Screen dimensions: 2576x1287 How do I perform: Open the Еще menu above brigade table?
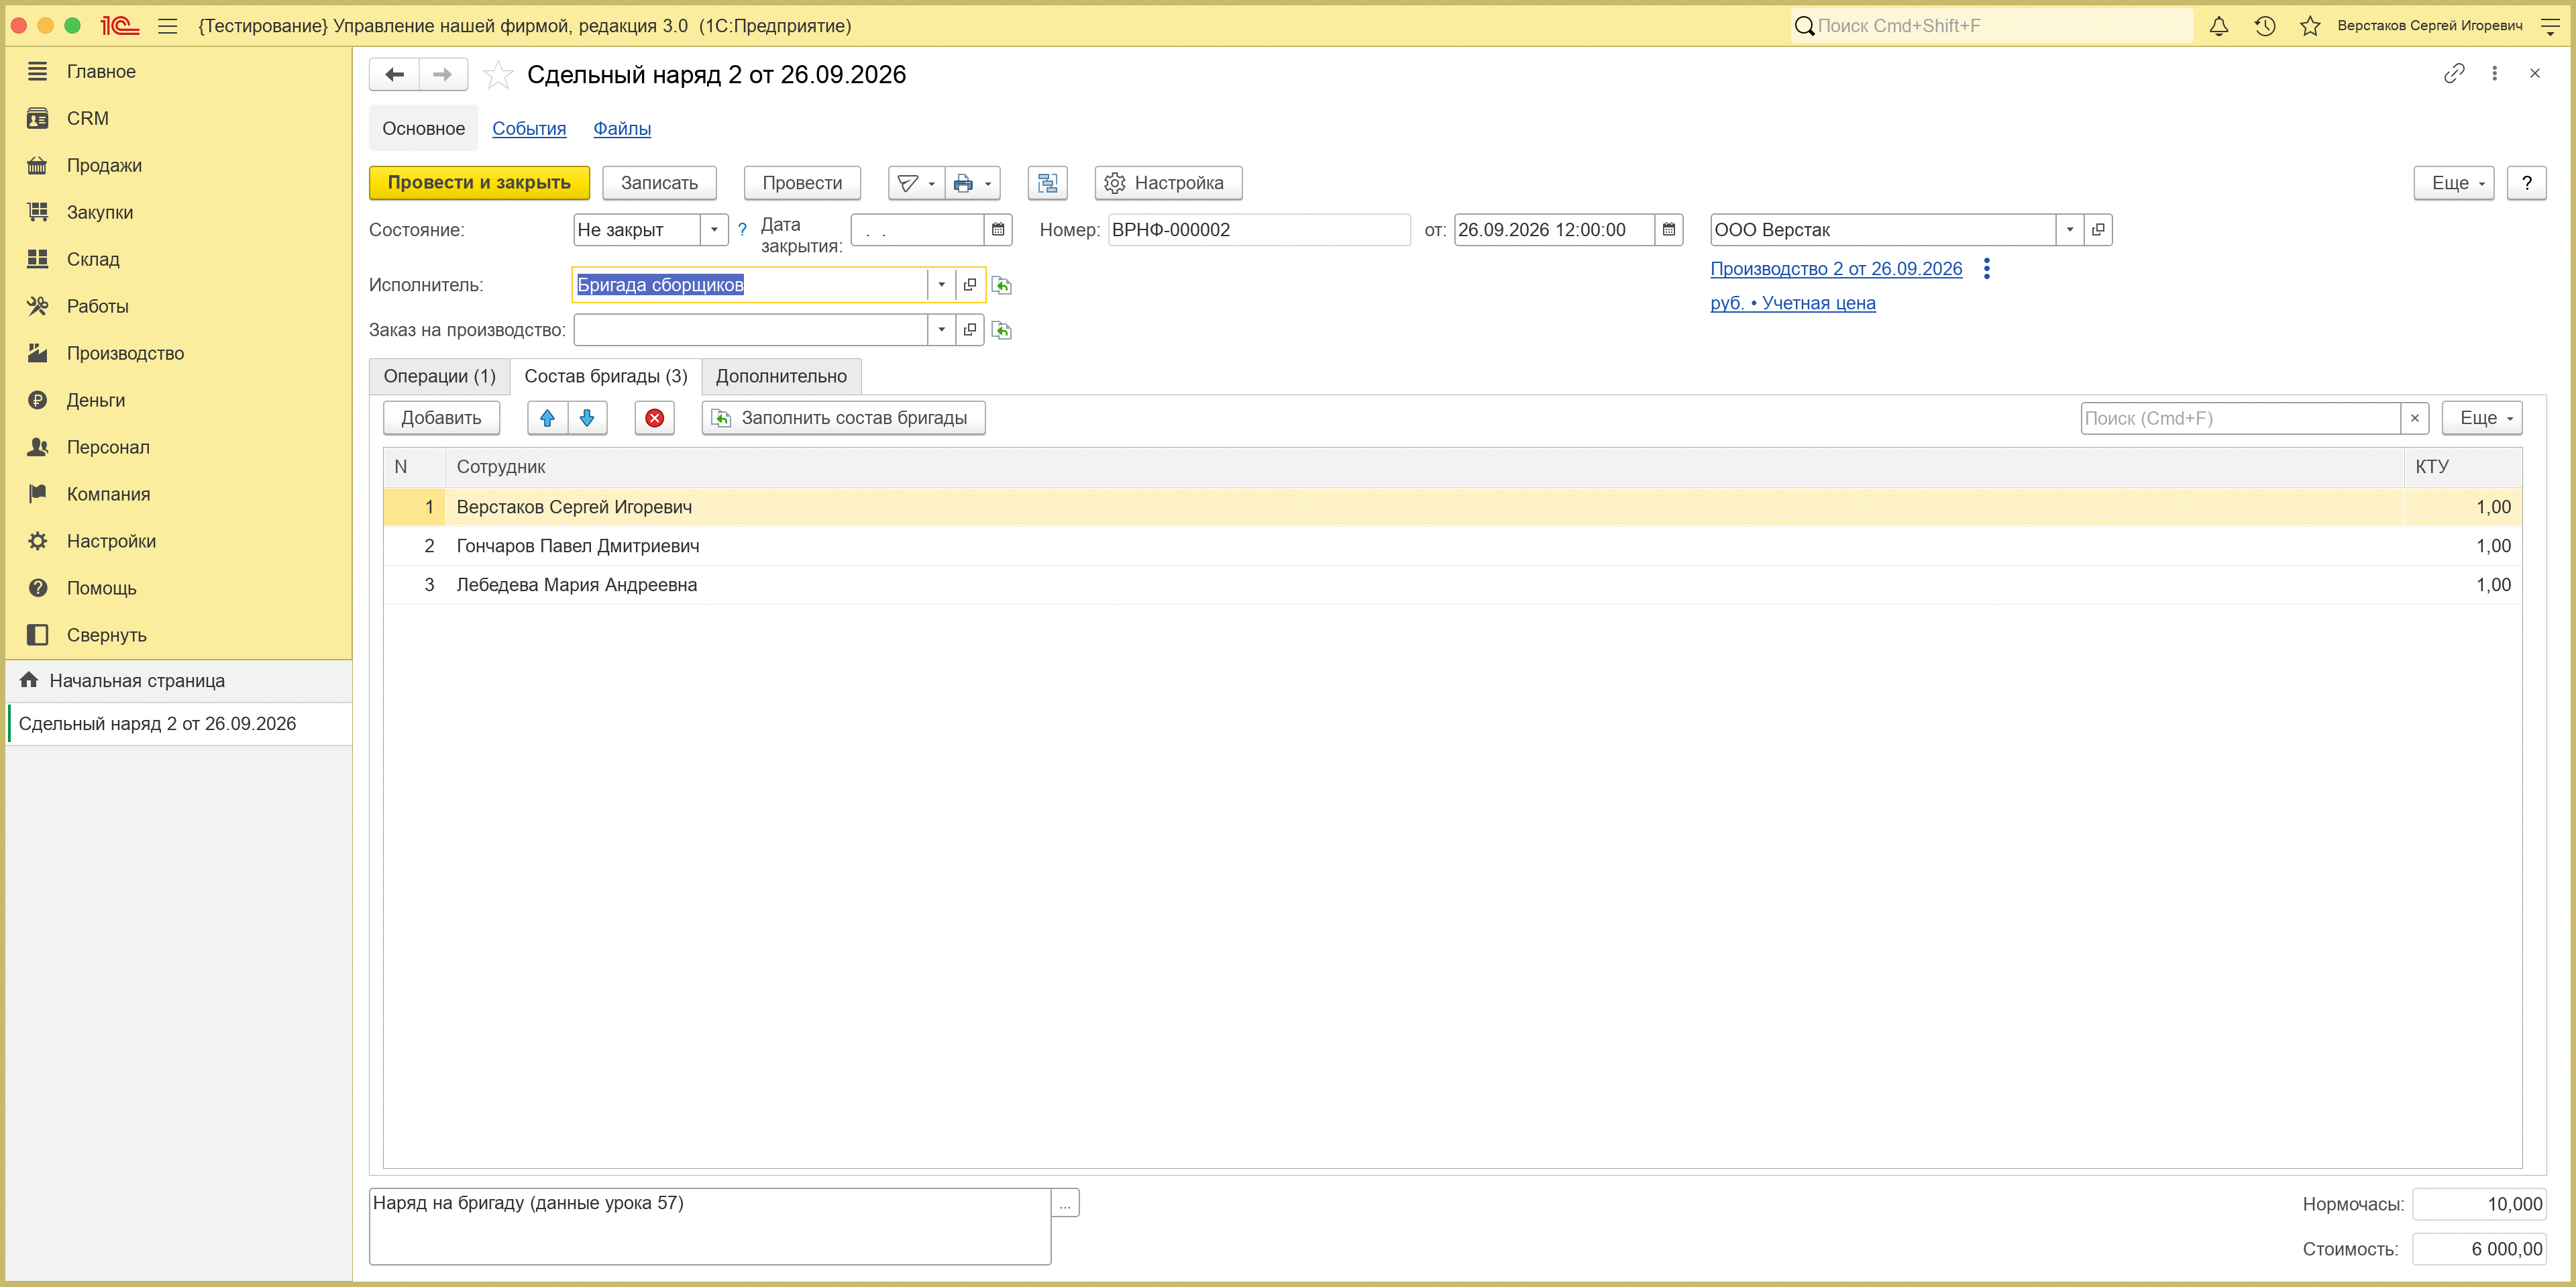click(2482, 418)
